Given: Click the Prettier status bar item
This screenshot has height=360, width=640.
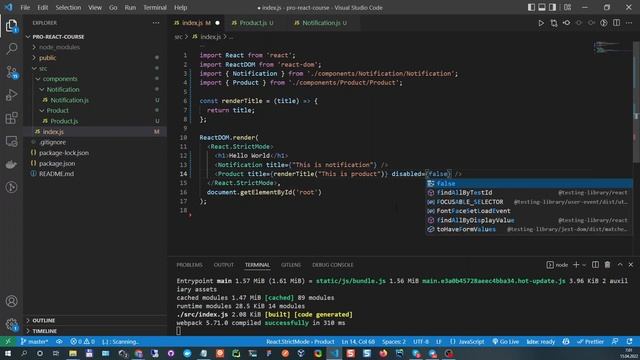Looking at the screenshot, I should point(590,342).
